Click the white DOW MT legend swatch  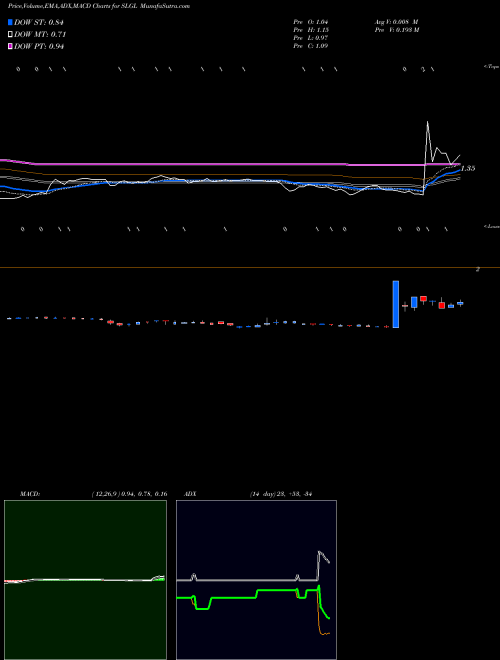[x=11, y=35]
